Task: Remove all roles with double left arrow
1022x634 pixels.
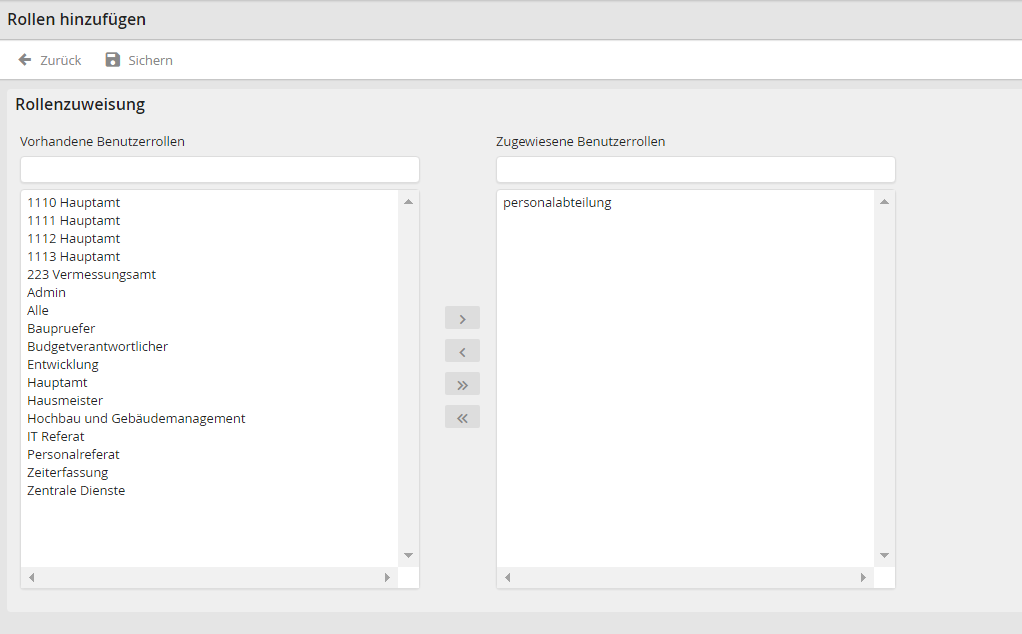Action: pyautogui.click(x=462, y=417)
